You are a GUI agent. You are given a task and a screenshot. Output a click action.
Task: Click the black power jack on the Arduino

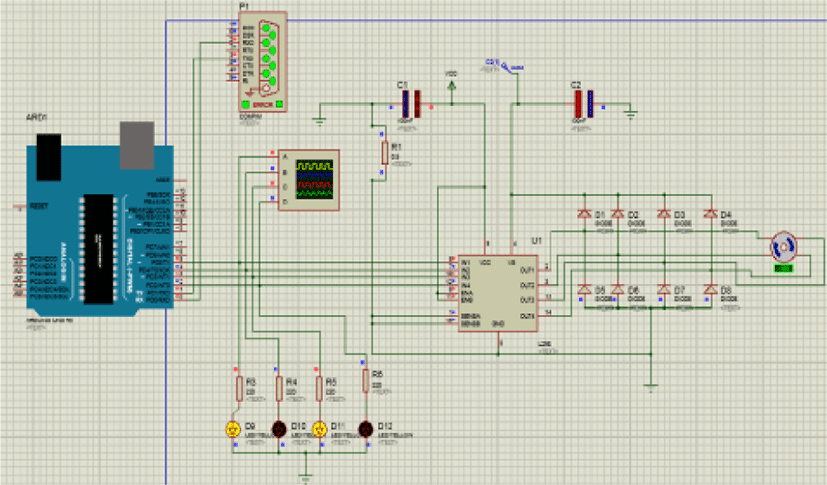tap(49, 157)
